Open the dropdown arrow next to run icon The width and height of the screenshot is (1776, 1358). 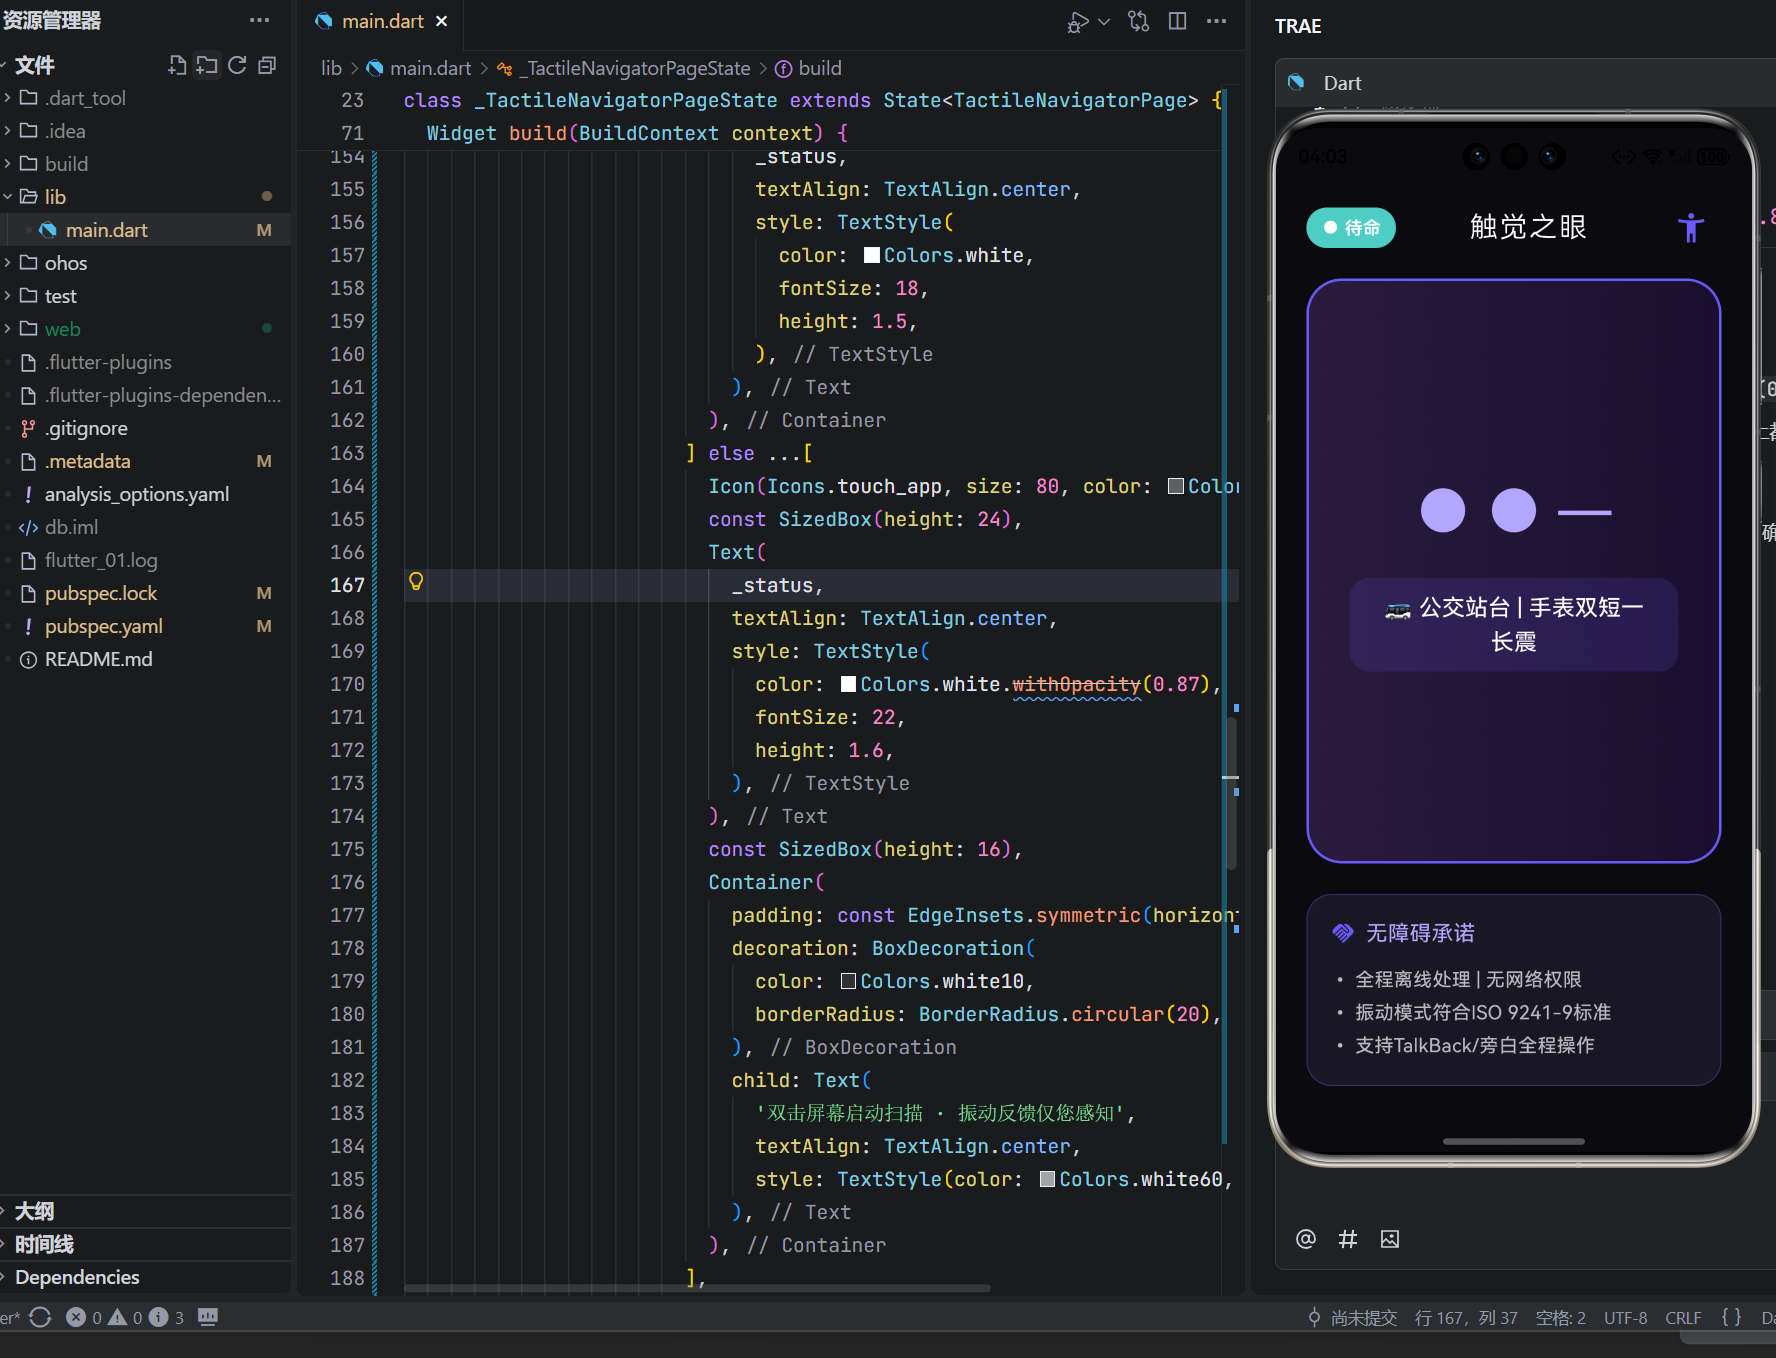pos(1104,21)
